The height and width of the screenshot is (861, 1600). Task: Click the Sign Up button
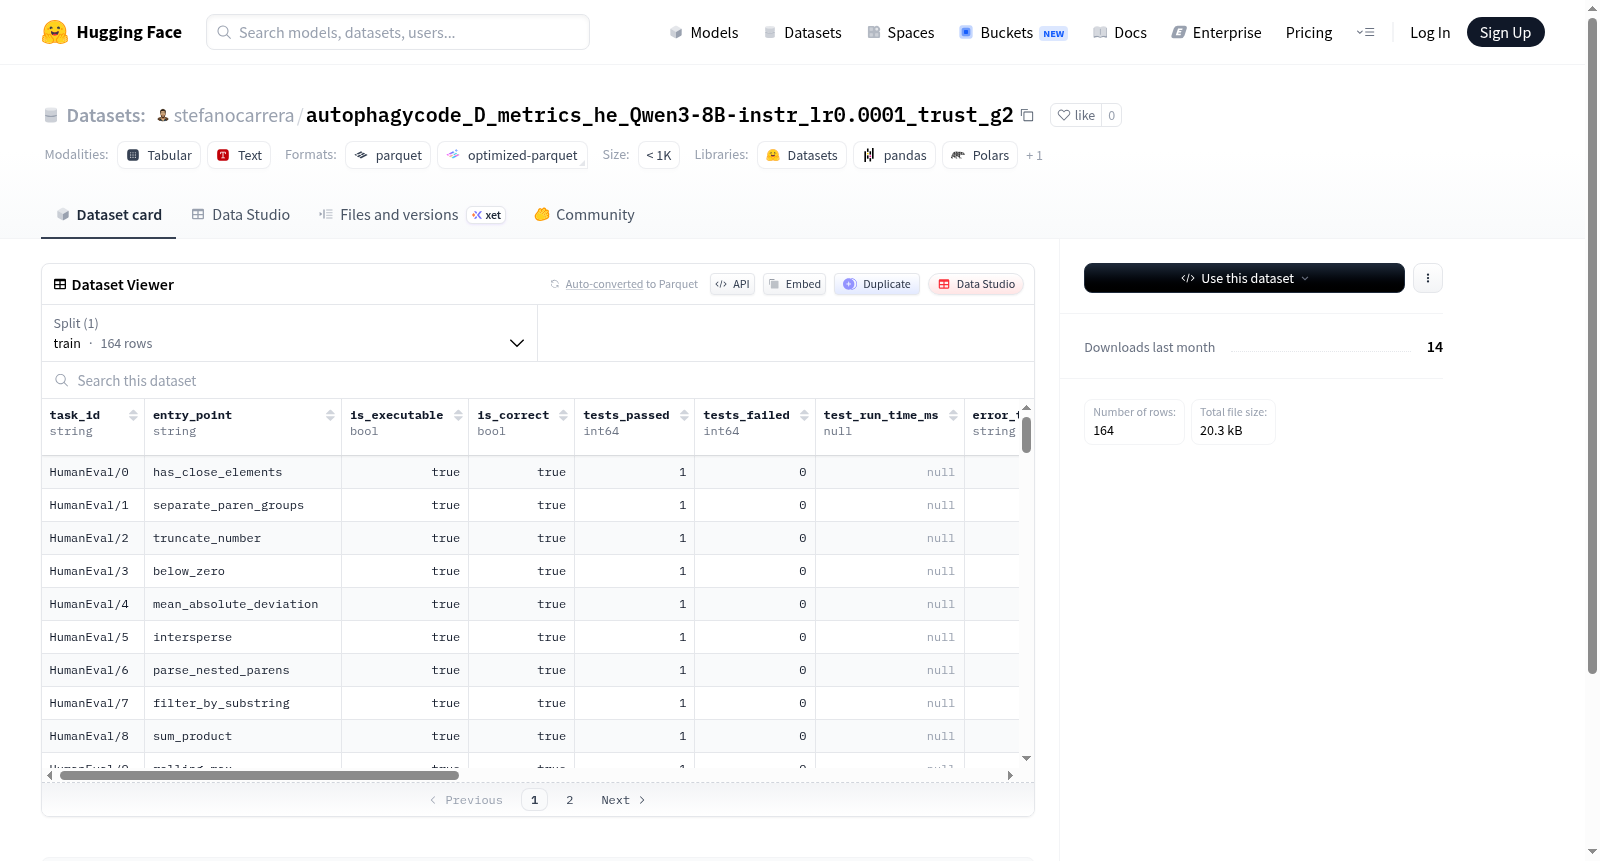pos(1506,32)
